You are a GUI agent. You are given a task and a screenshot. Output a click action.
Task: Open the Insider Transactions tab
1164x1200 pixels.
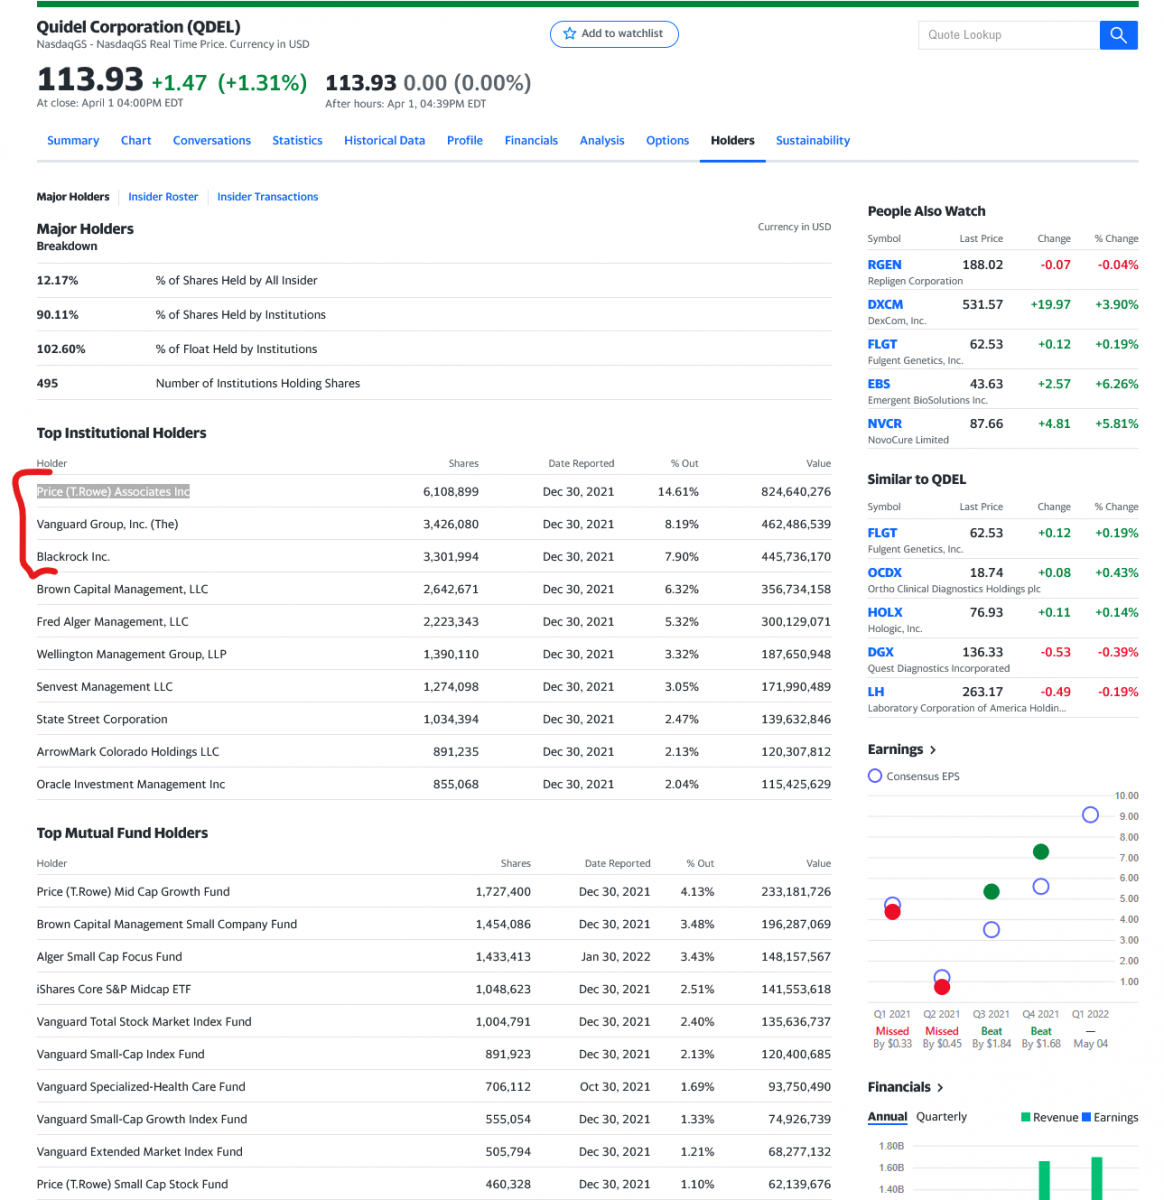coord(267,197)
